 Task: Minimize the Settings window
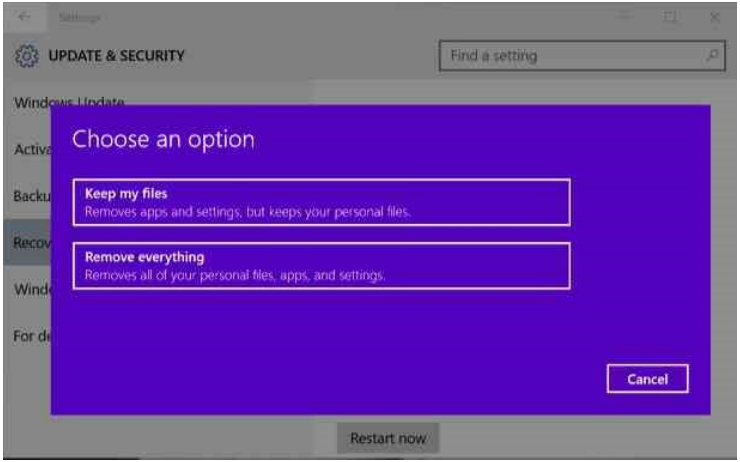pos(622,17)
